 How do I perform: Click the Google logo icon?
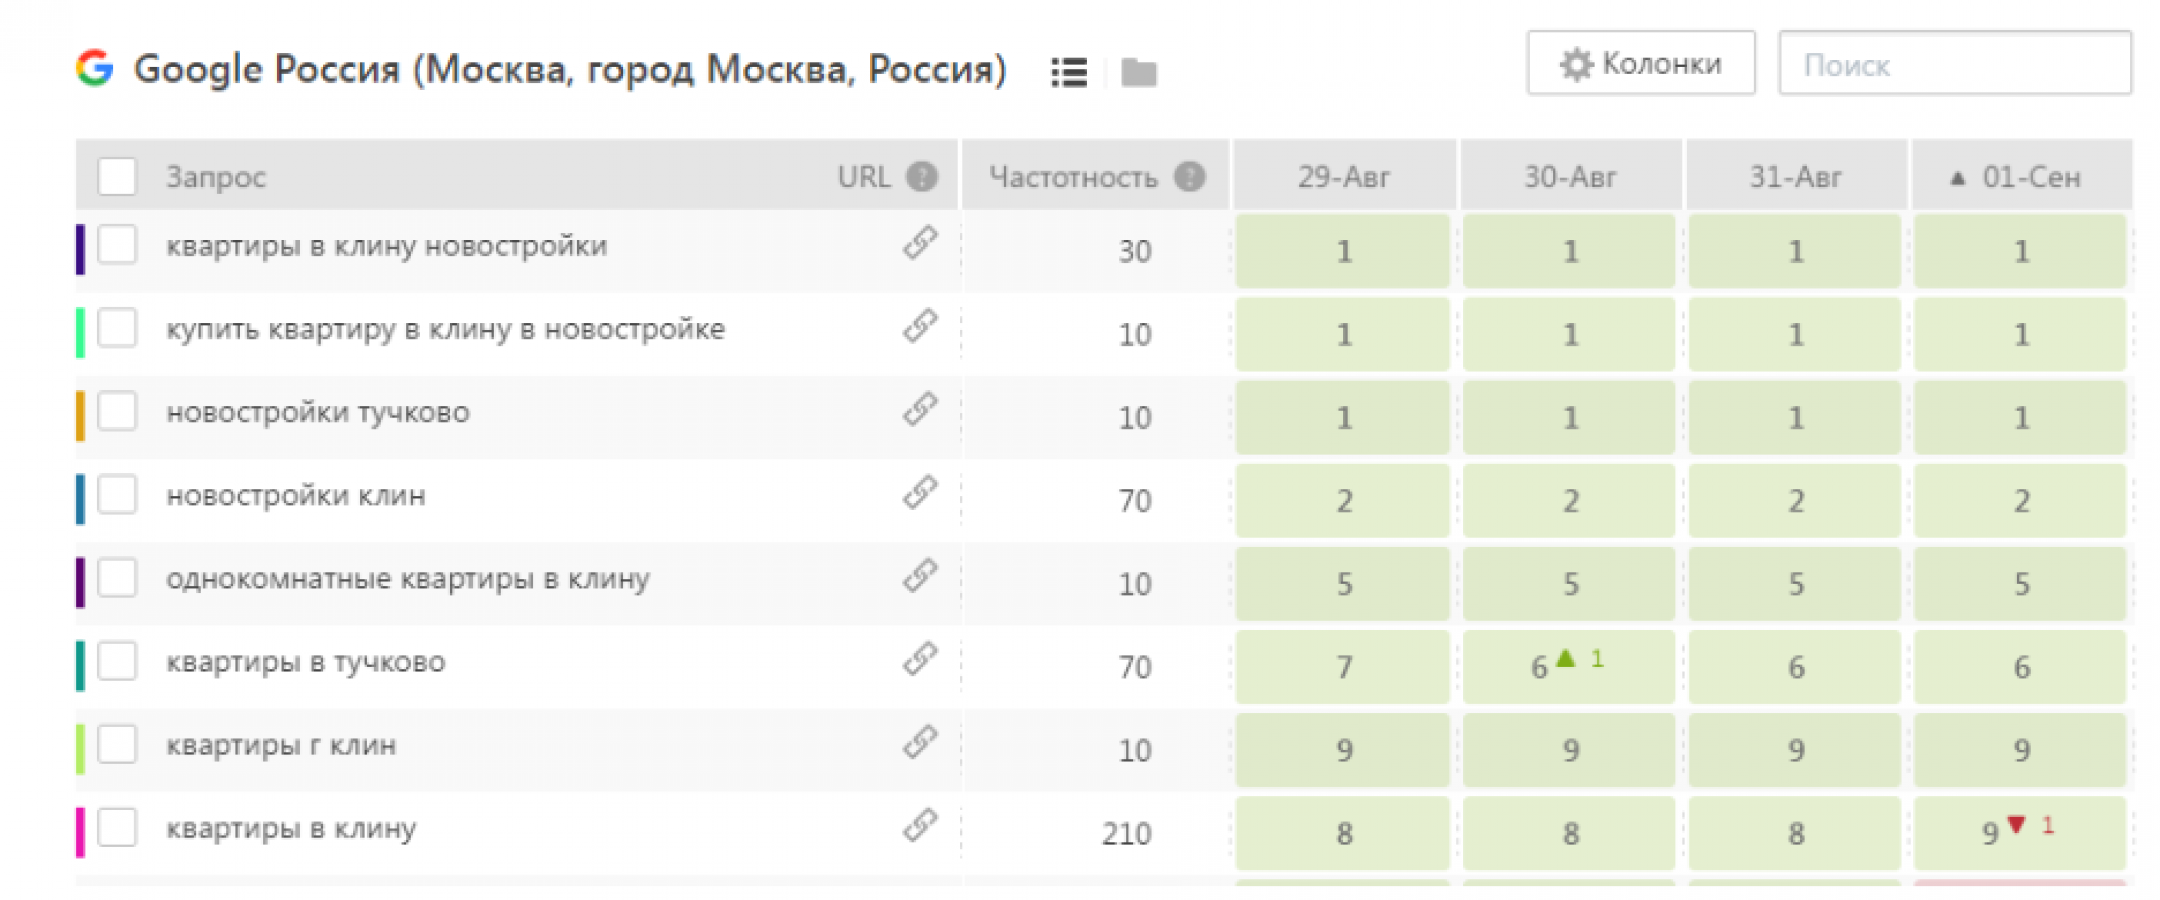[x=95, y=68]
